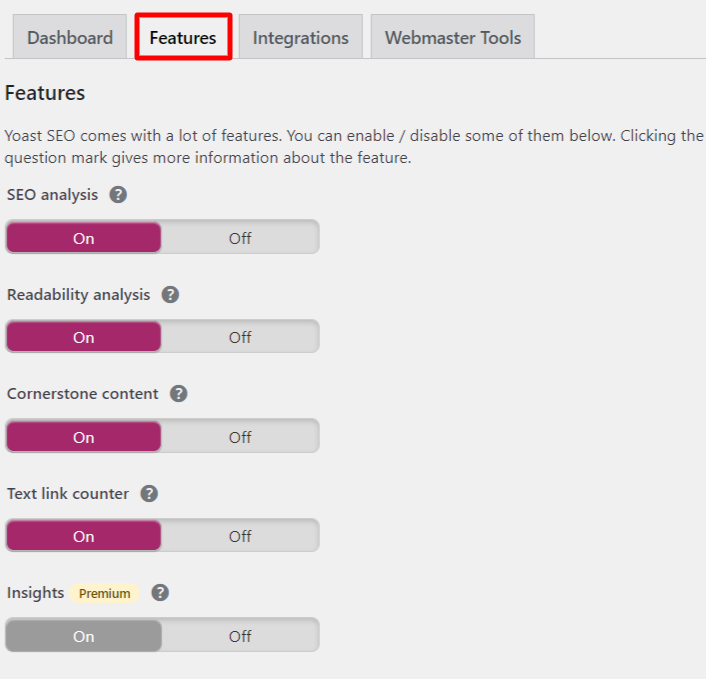Screen dimensions: 706x679
Task: Click the Insights On option
Action: [x=84, y=636]
